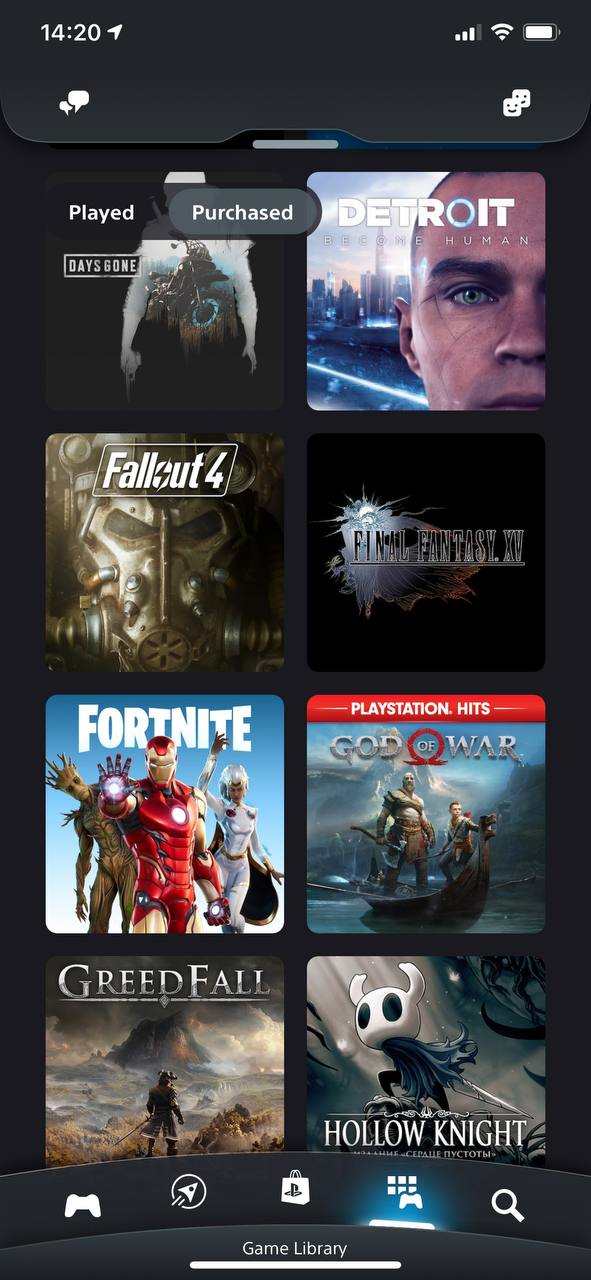Open the chat messages icon

click(x=75, y=102)
